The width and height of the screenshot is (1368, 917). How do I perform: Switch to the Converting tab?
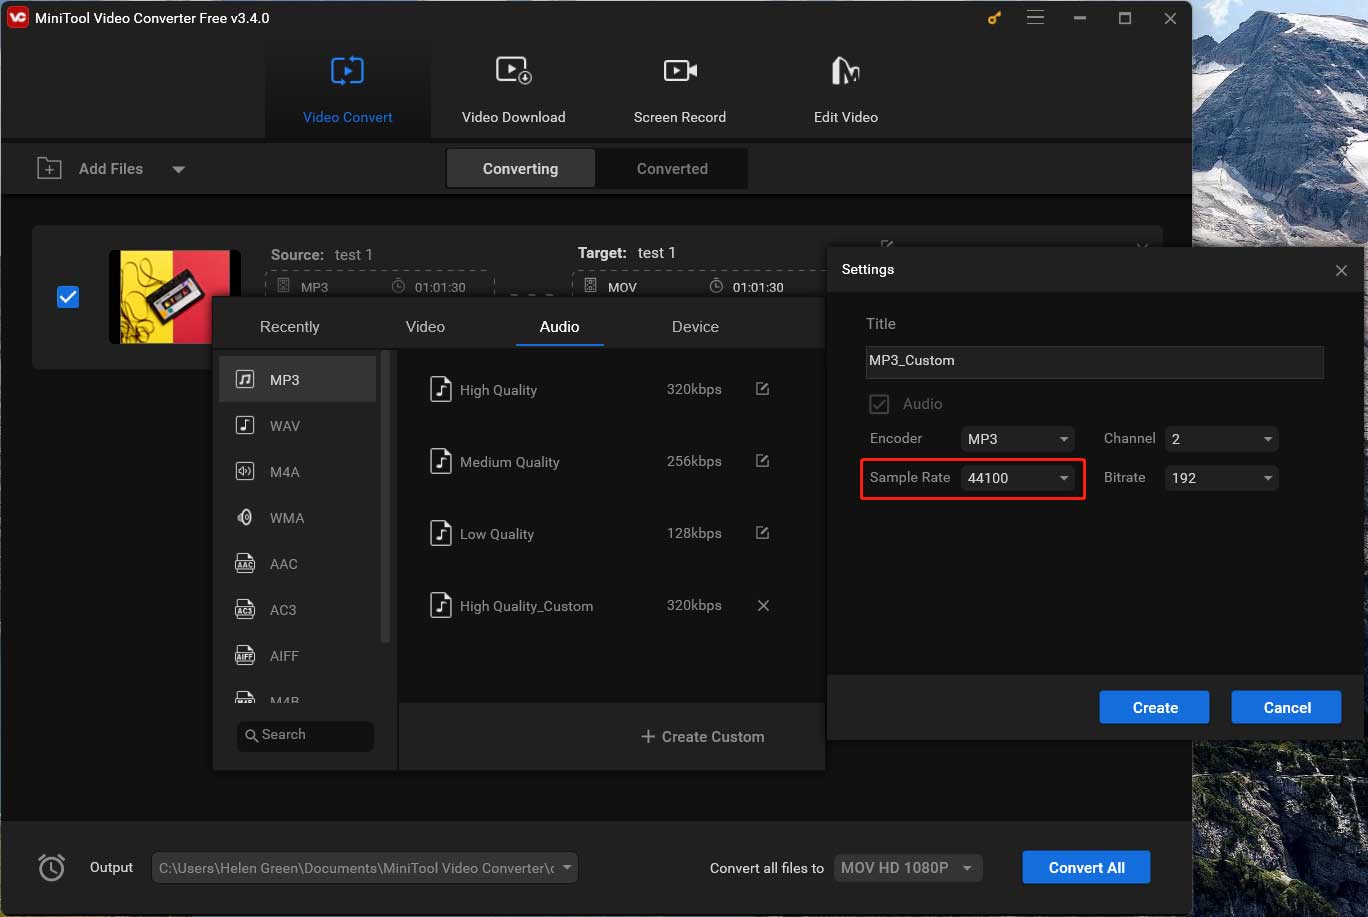pyautogui.click(x=520, y=168)
